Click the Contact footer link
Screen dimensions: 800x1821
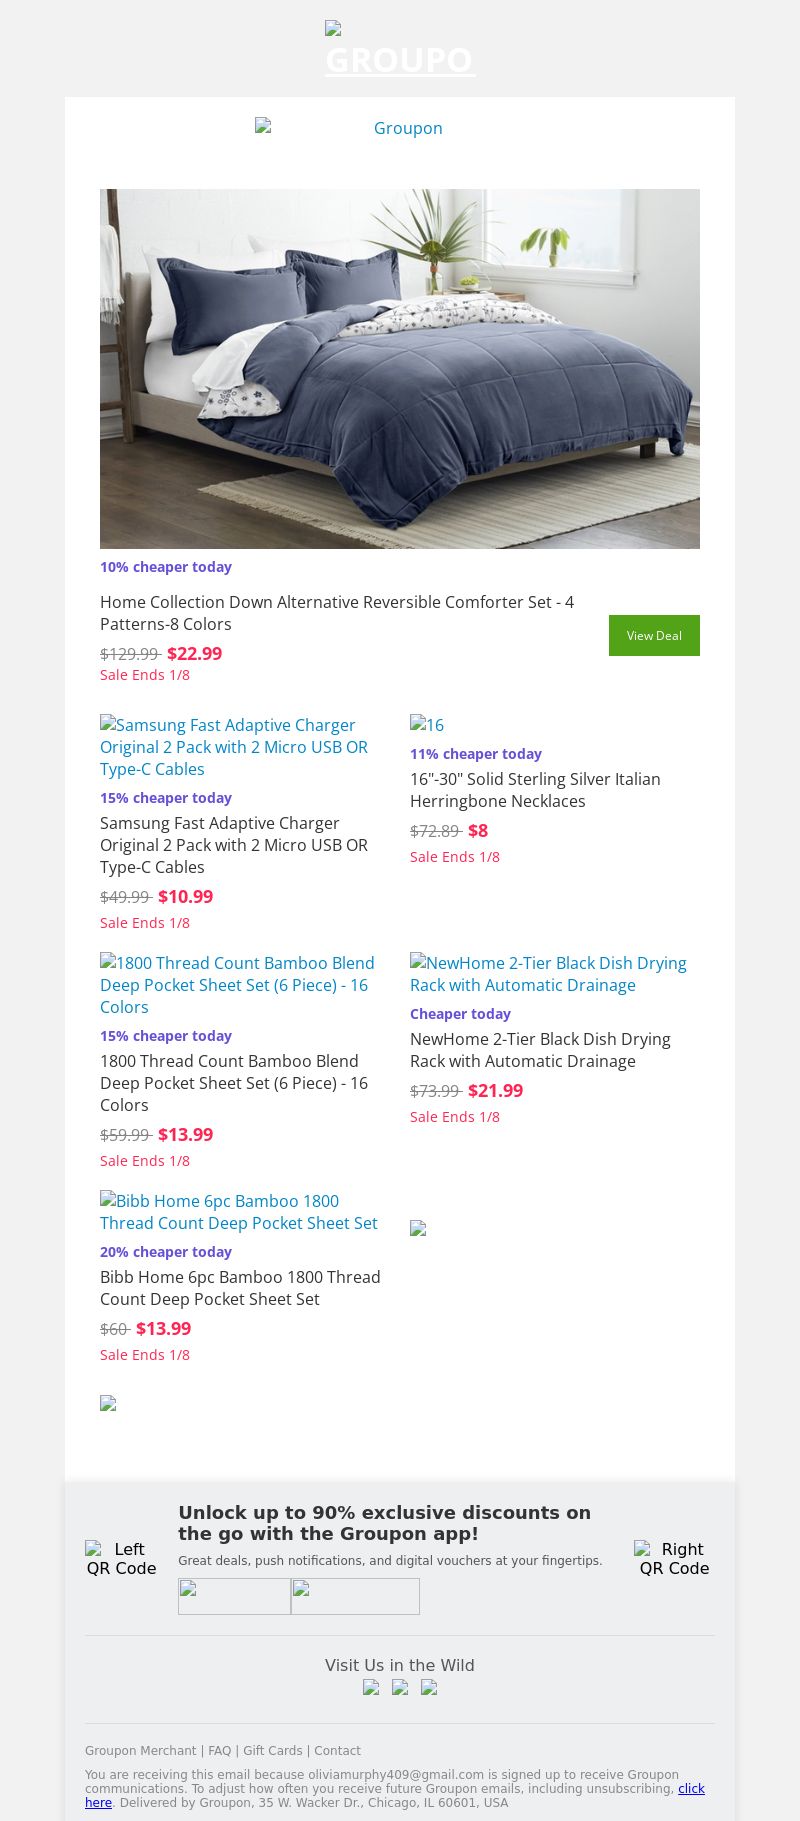coord(337,1751)
